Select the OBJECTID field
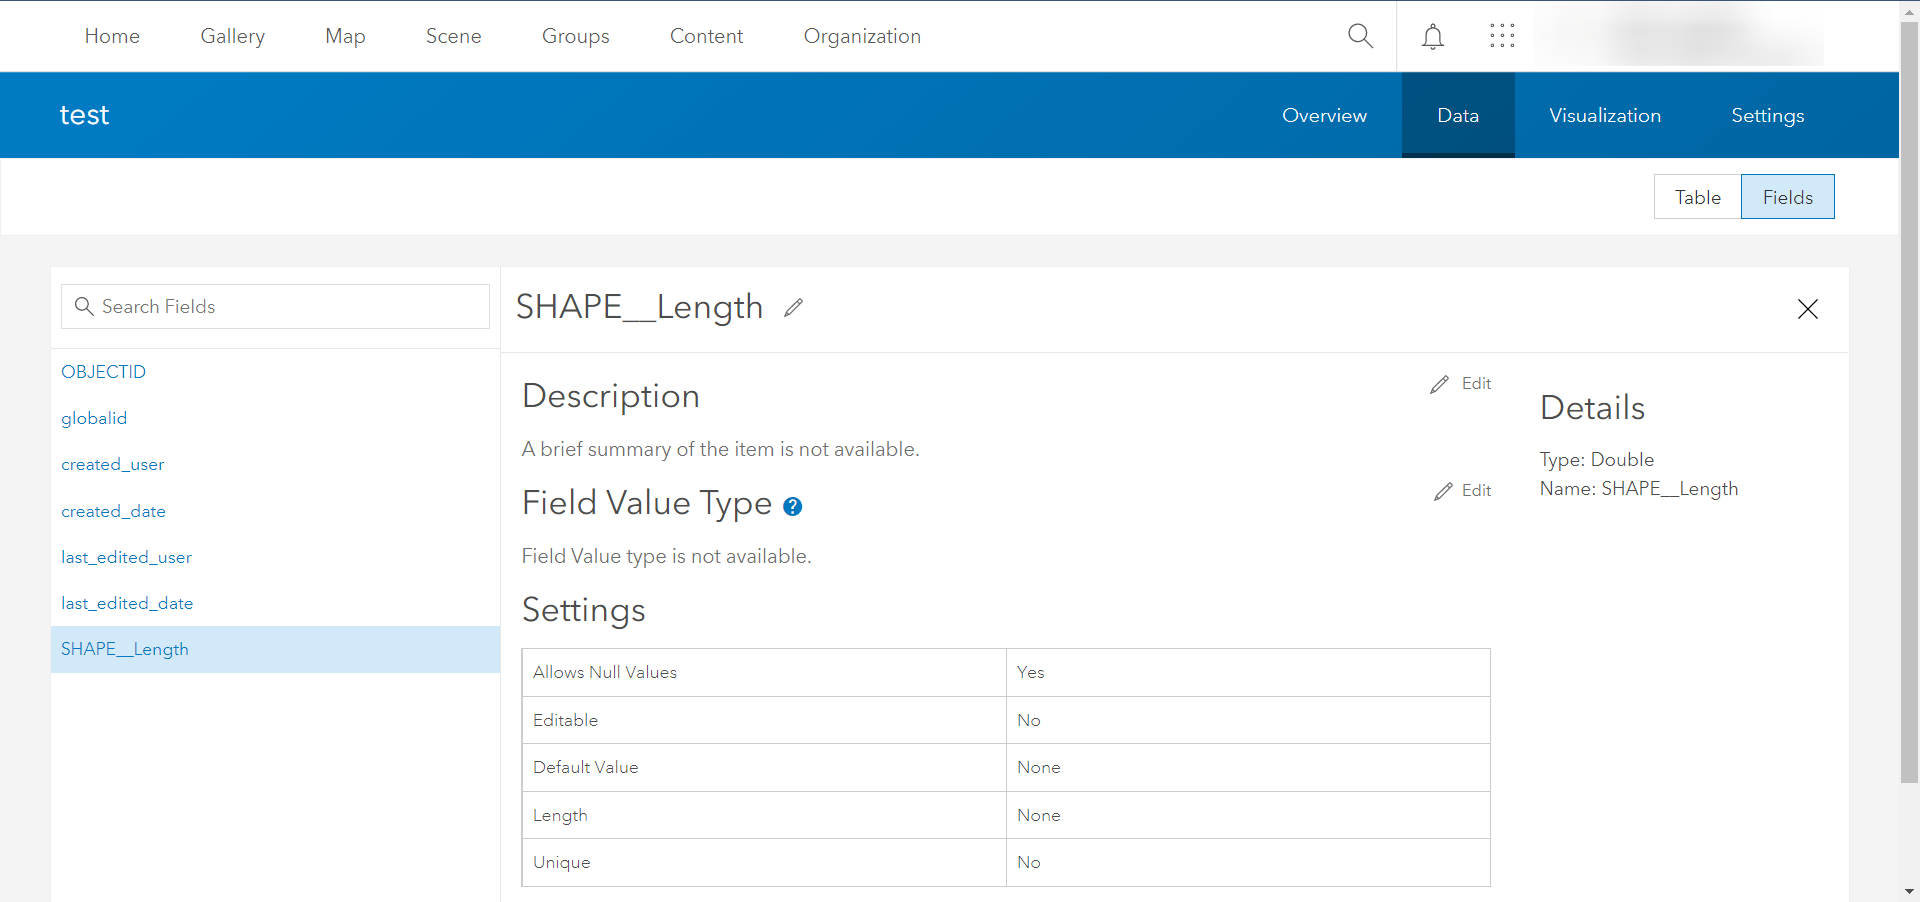Screen dimensions: 1920x902 pyautogui.click(x=104, y=372)
